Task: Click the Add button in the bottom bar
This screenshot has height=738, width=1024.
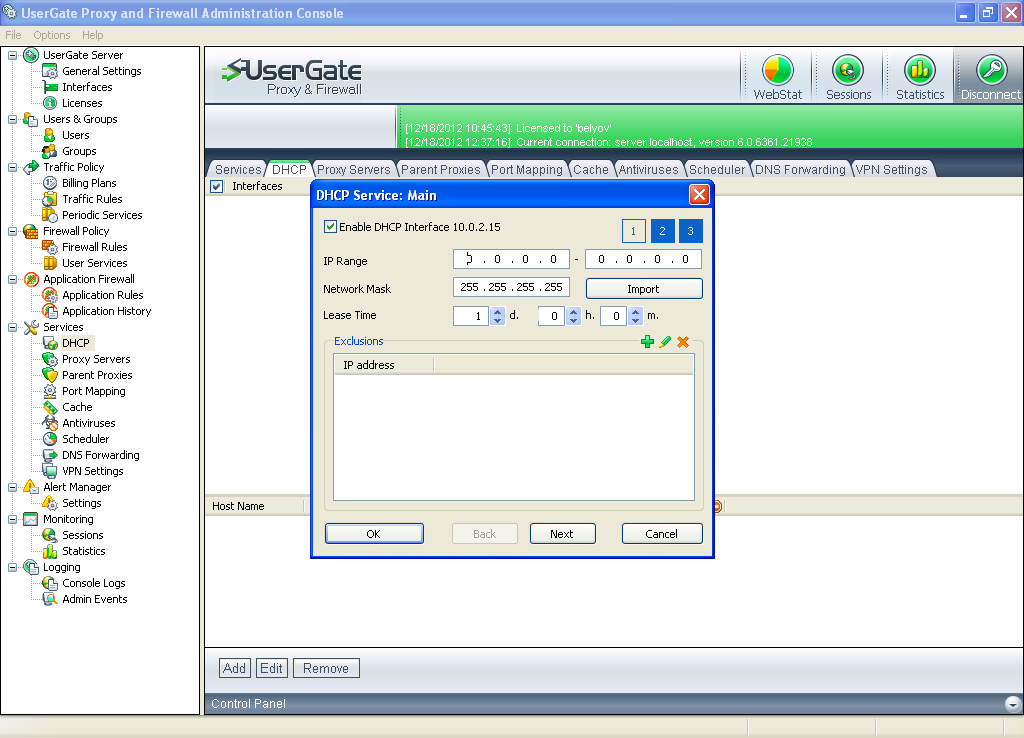Action: tap(234, 668)
